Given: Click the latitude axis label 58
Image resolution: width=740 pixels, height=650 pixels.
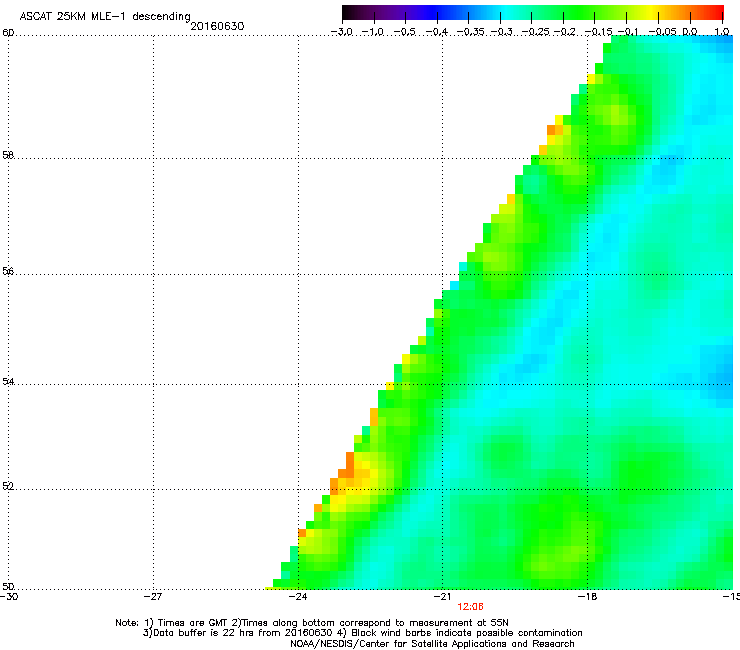Looking at the screenshot, I should click(x=8, y=155).
